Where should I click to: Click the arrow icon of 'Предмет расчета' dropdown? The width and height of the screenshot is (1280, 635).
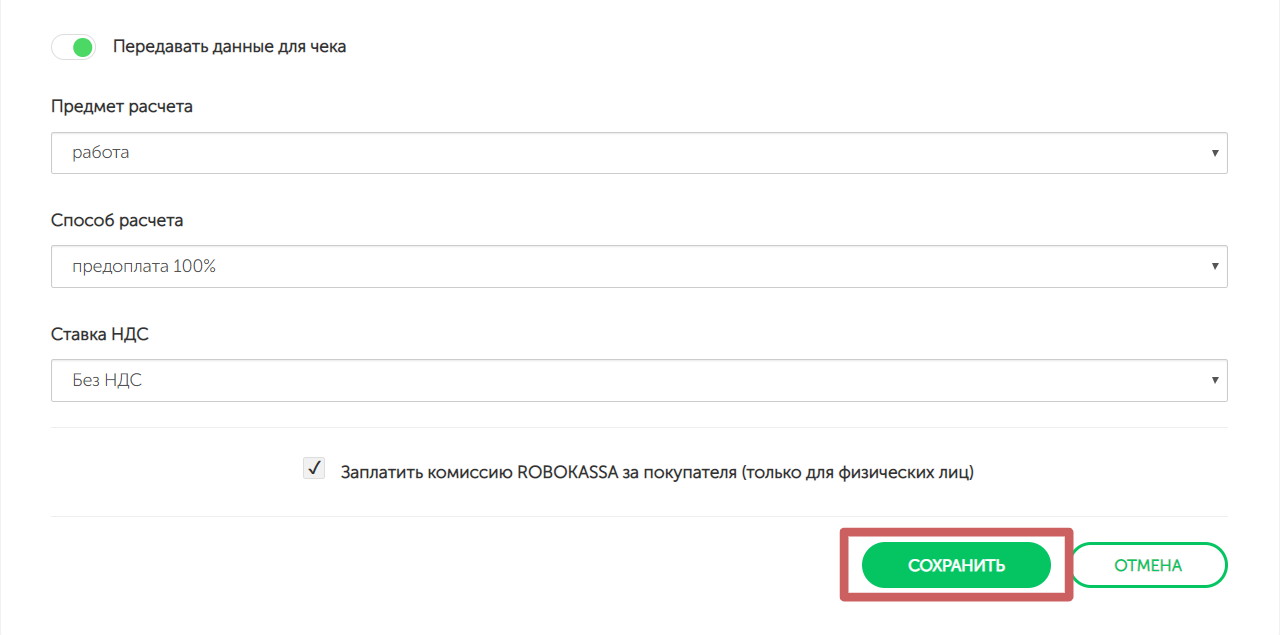[x=1214, y=153]
